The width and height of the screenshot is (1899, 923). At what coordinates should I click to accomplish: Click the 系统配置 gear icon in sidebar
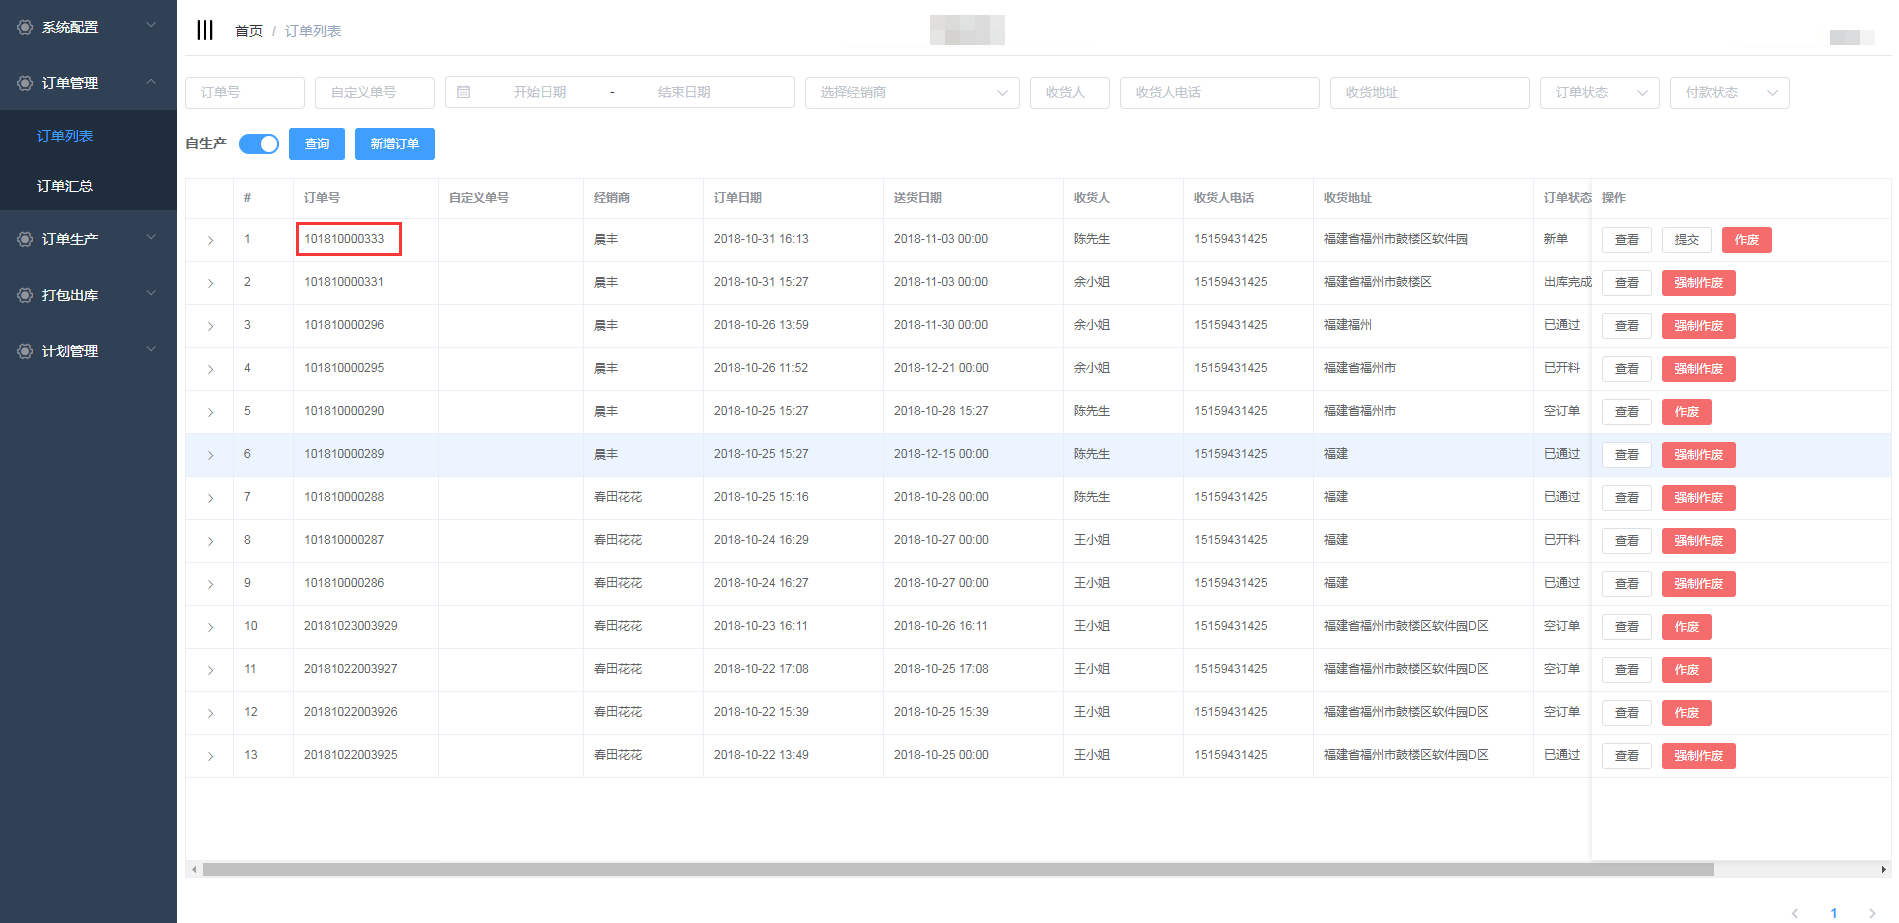pos(25,27)
